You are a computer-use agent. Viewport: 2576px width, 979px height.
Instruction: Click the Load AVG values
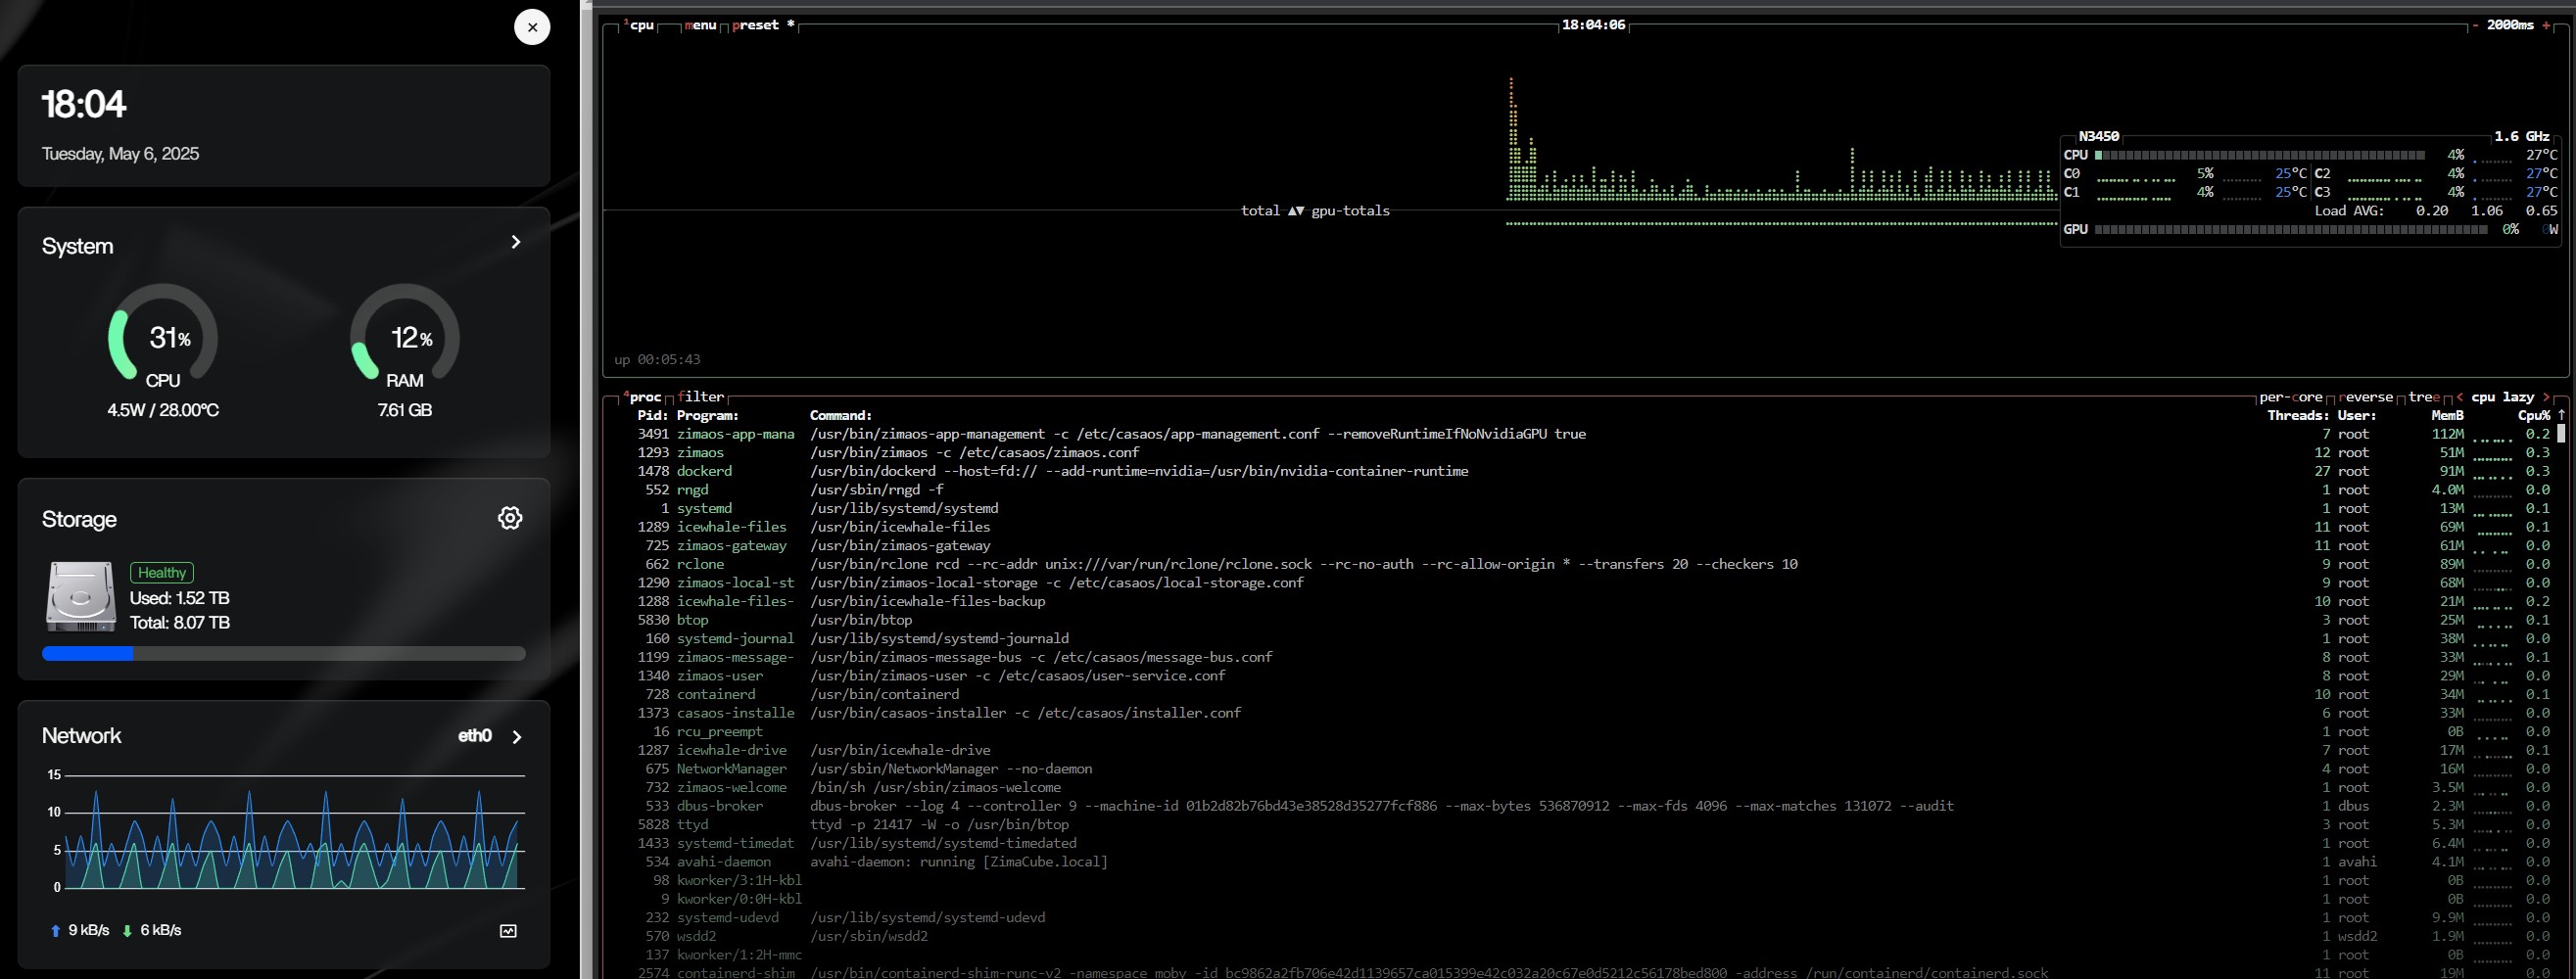[x=2486, y=211]
